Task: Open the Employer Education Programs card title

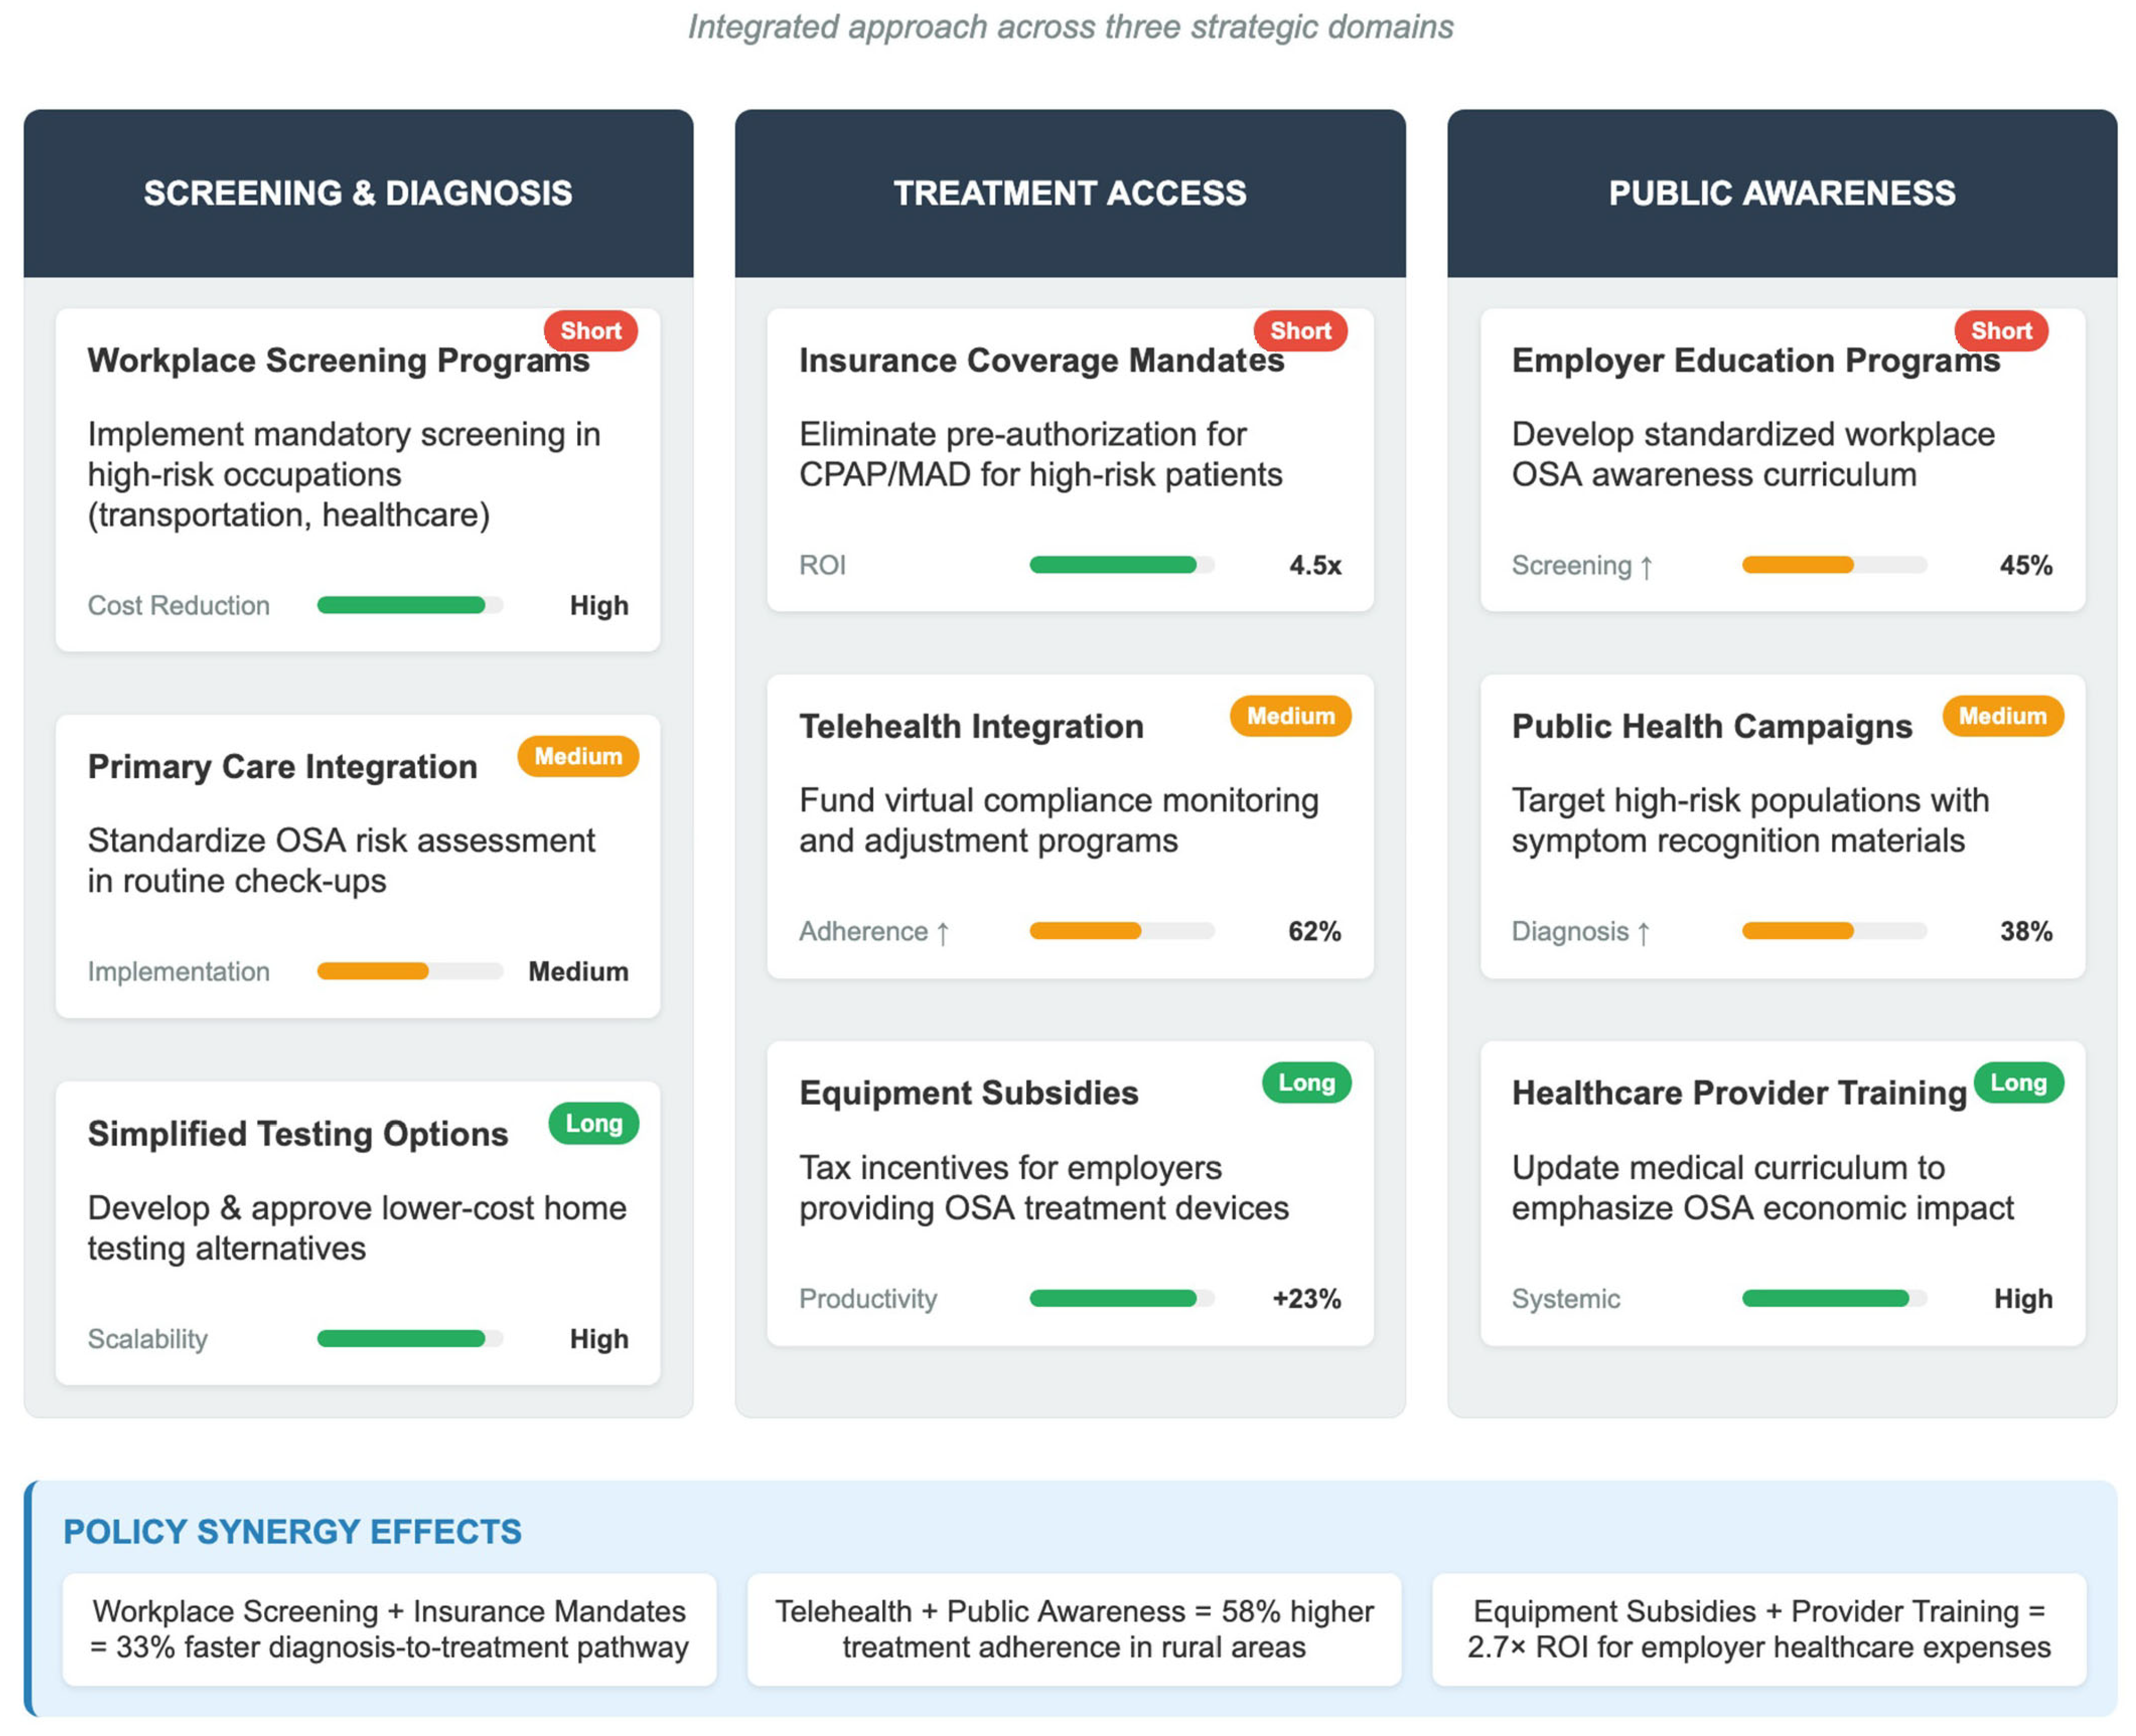Action: (x=1755, y=360)
